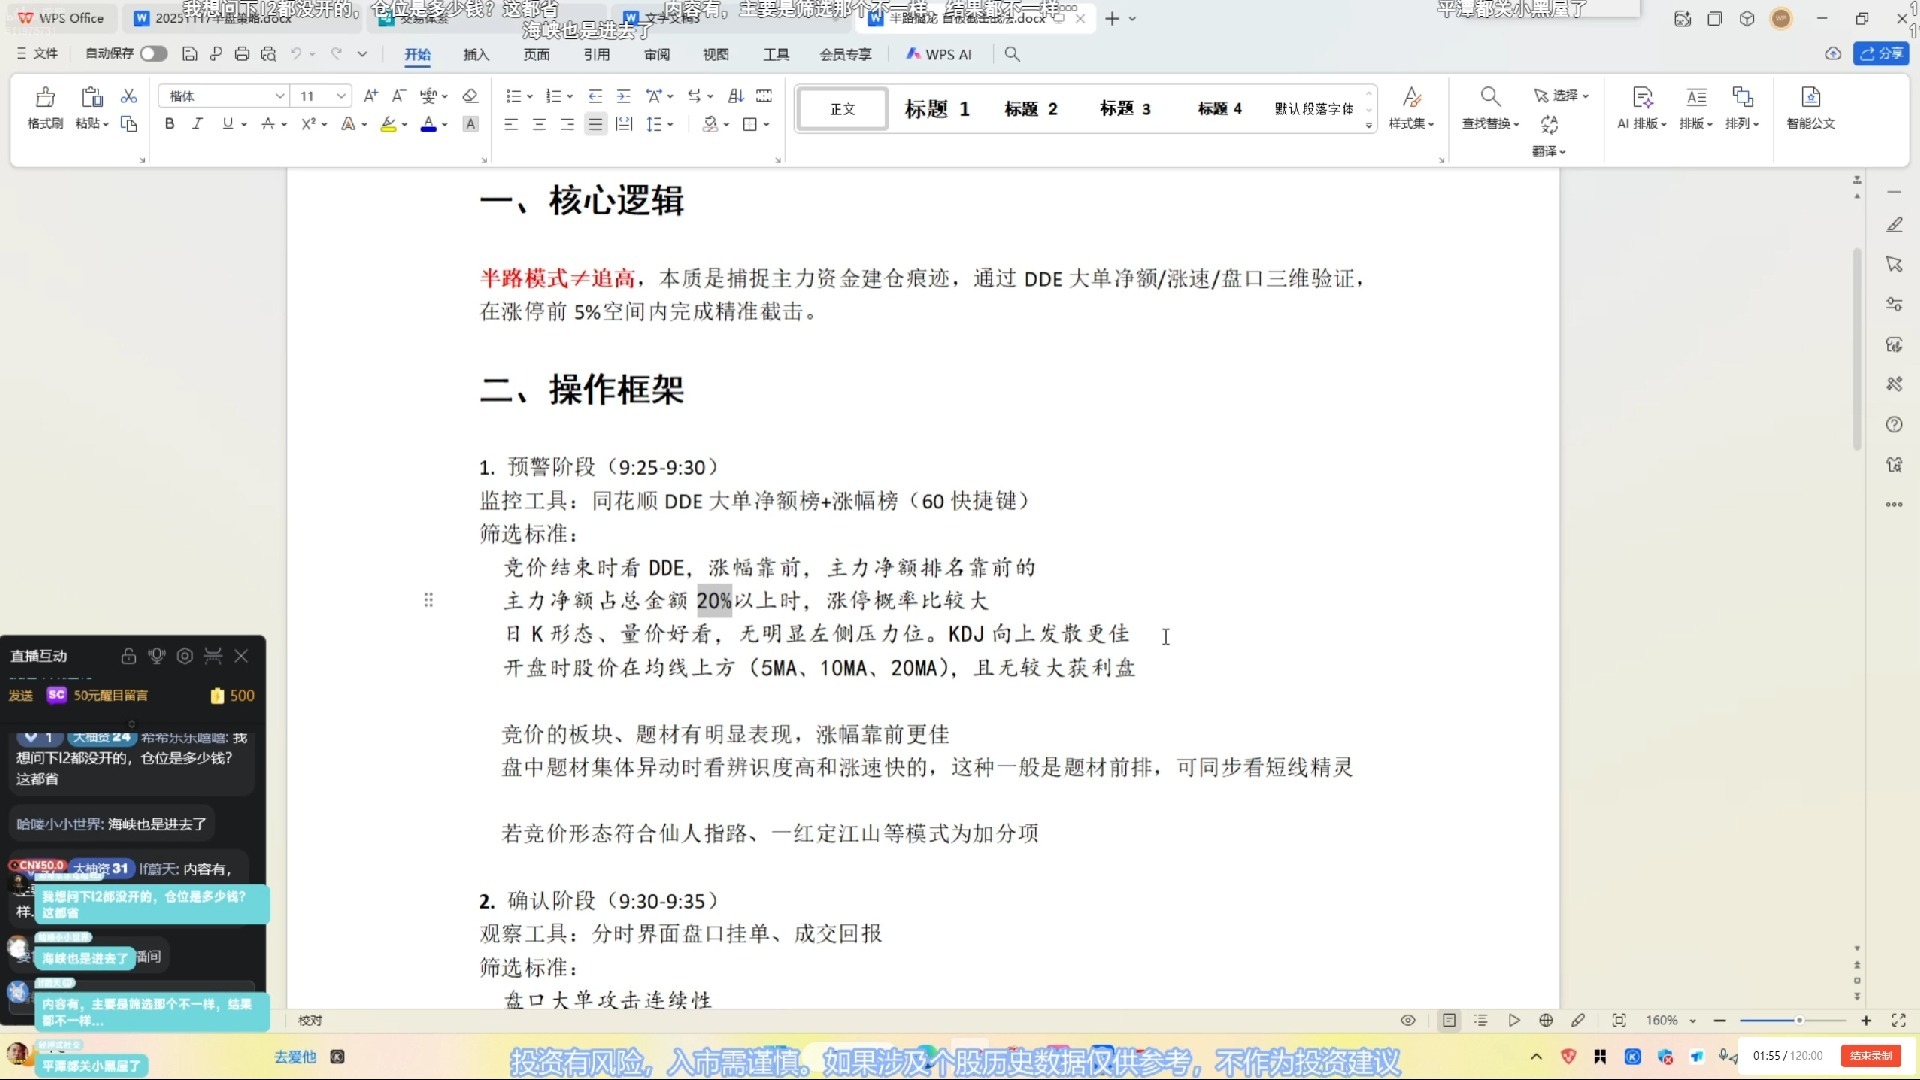Toggle italic formatting
The width and height of the screenshot is (1920, 1080).
click(x=197, y=124)
